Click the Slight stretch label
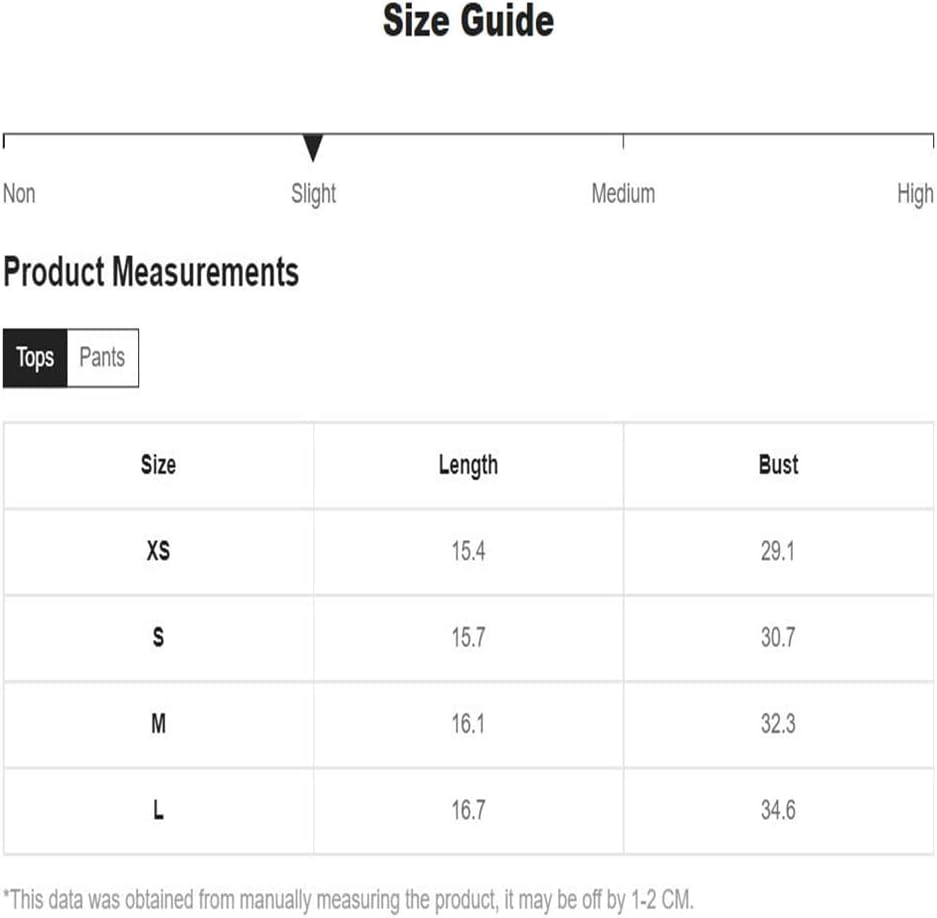Screen dimensions: 937x918 (313, 194)
